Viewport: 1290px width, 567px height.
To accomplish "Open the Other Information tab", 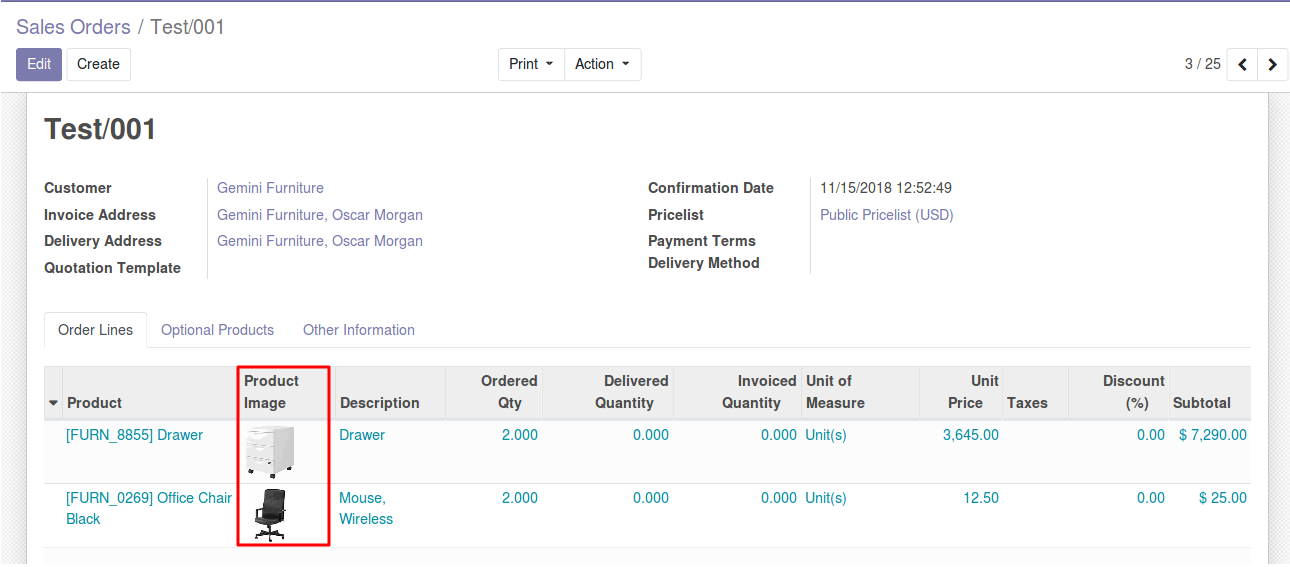I will (x=358, y=330).
